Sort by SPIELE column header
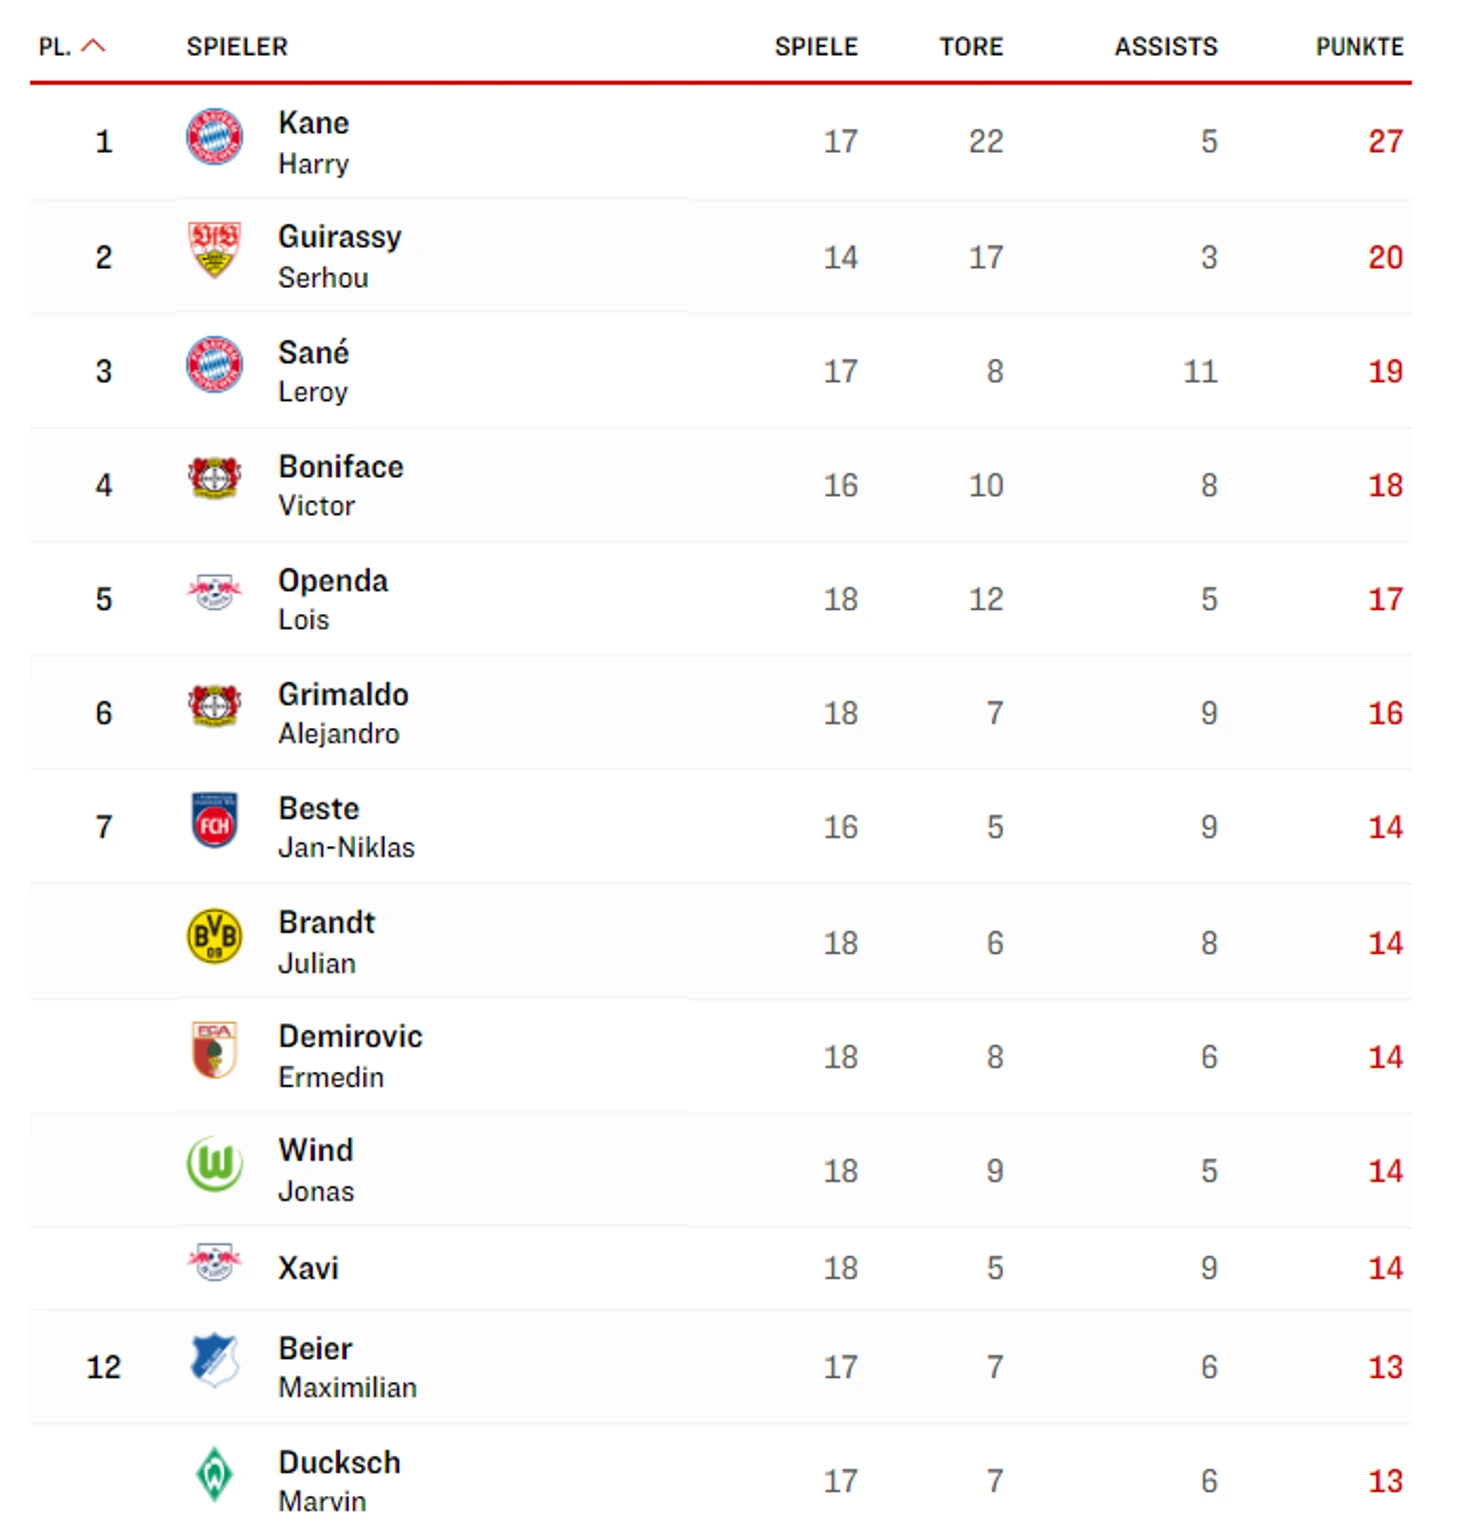The width and height of the screenshot is (1460, 1525). tap(816, 47)
